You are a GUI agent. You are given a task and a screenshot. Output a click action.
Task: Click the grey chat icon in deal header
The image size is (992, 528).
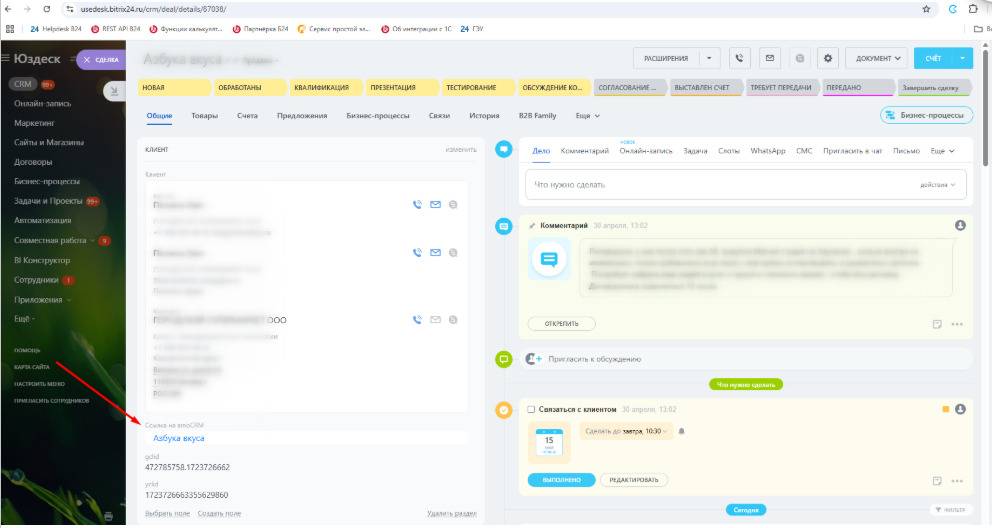pyautogui.click(x=800, y=58)
